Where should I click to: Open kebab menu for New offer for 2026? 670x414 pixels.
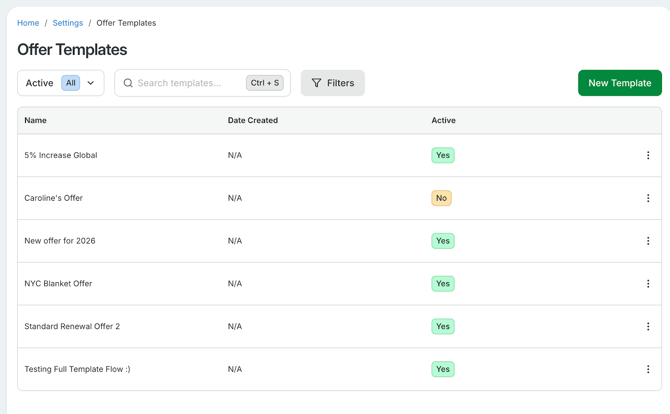648,241
